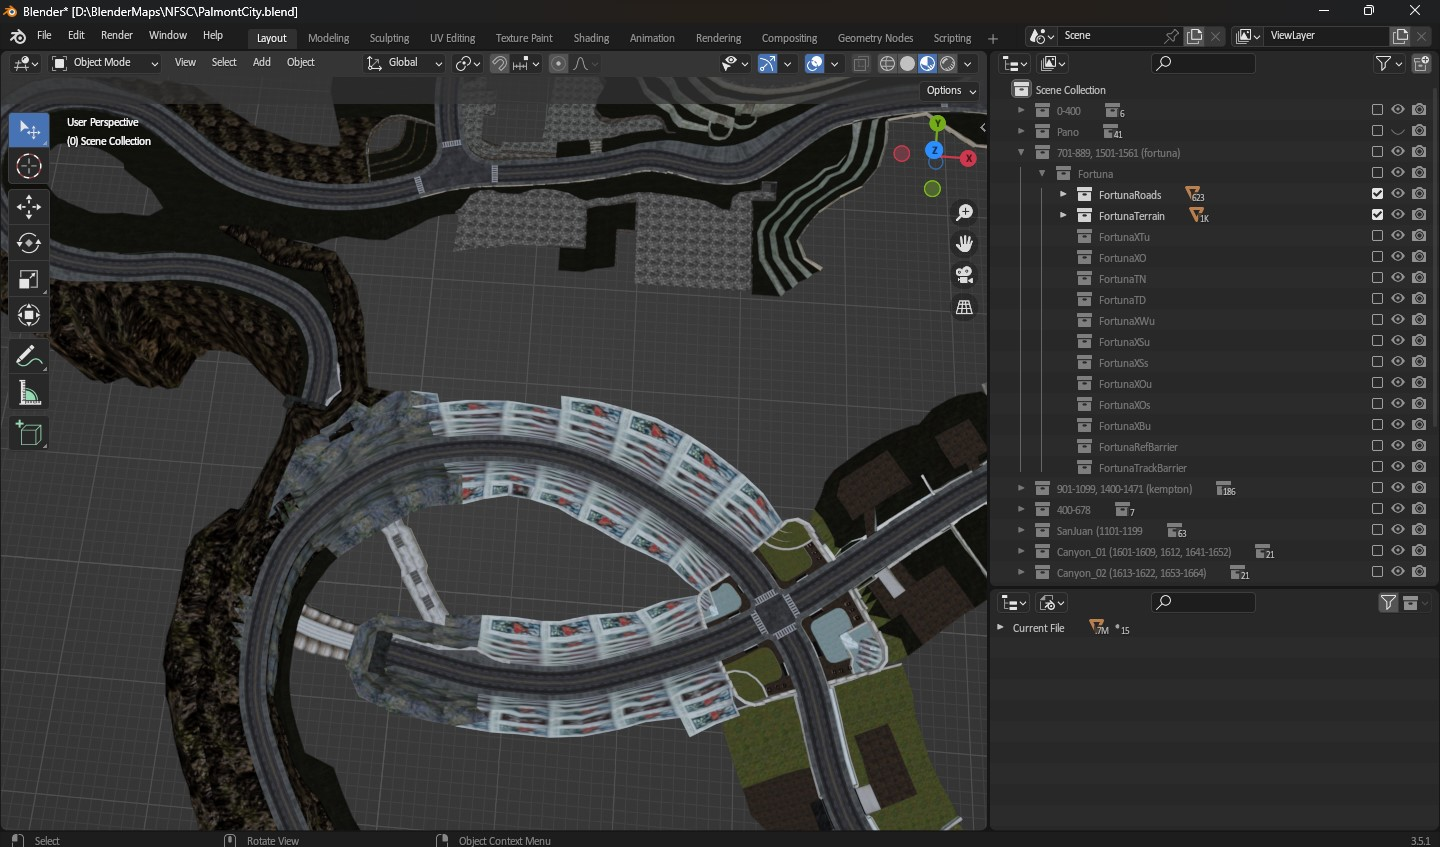
Task: Hide the 0-400 collection with eye icon
Action: click(x=1398, y=110)
